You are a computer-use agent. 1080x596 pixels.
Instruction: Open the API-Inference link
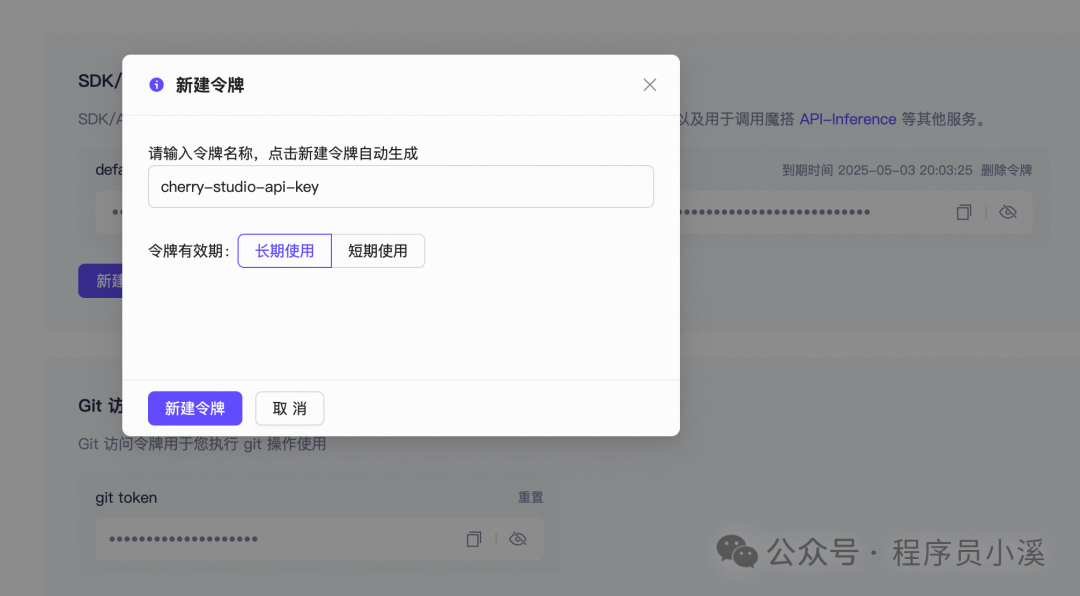point(847,119)
